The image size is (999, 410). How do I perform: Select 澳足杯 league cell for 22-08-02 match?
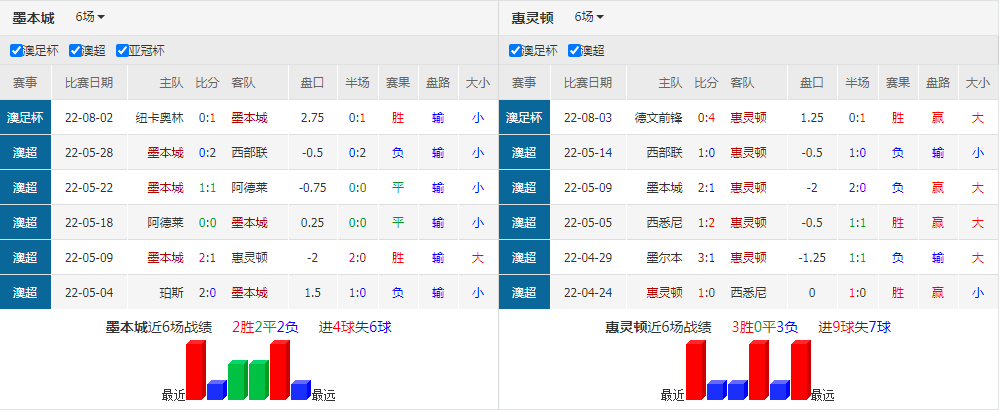(25, 118)
